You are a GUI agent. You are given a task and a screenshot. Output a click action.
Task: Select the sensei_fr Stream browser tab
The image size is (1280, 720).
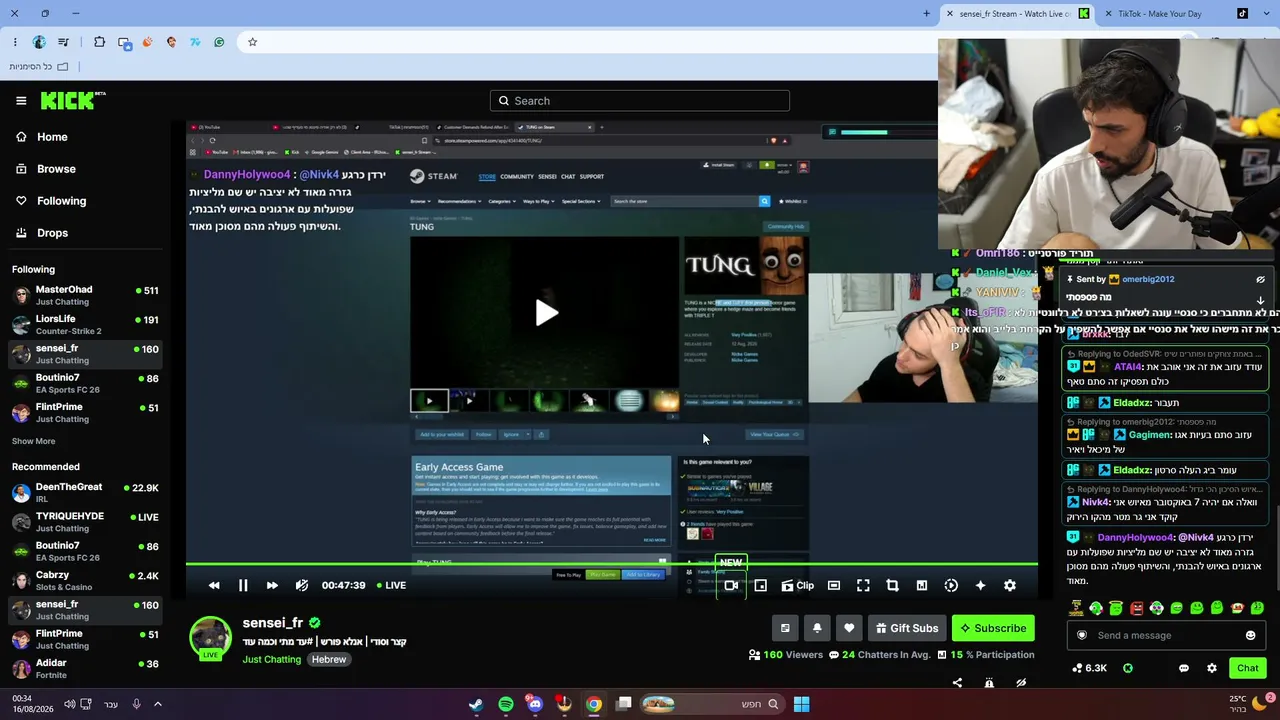click(x=1018, y=14)
